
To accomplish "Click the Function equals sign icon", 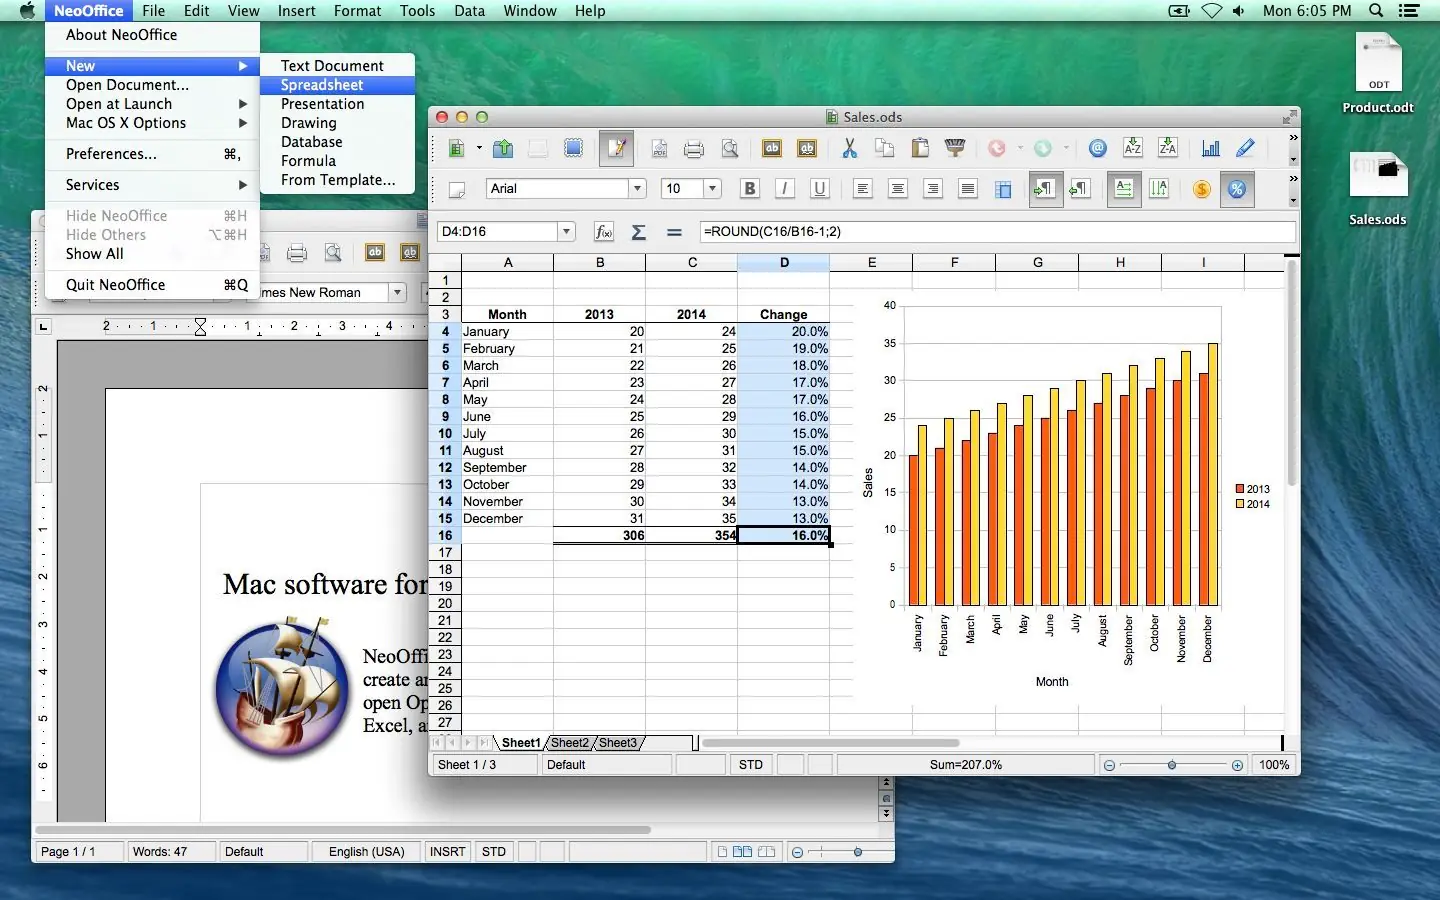I will 674,232.
